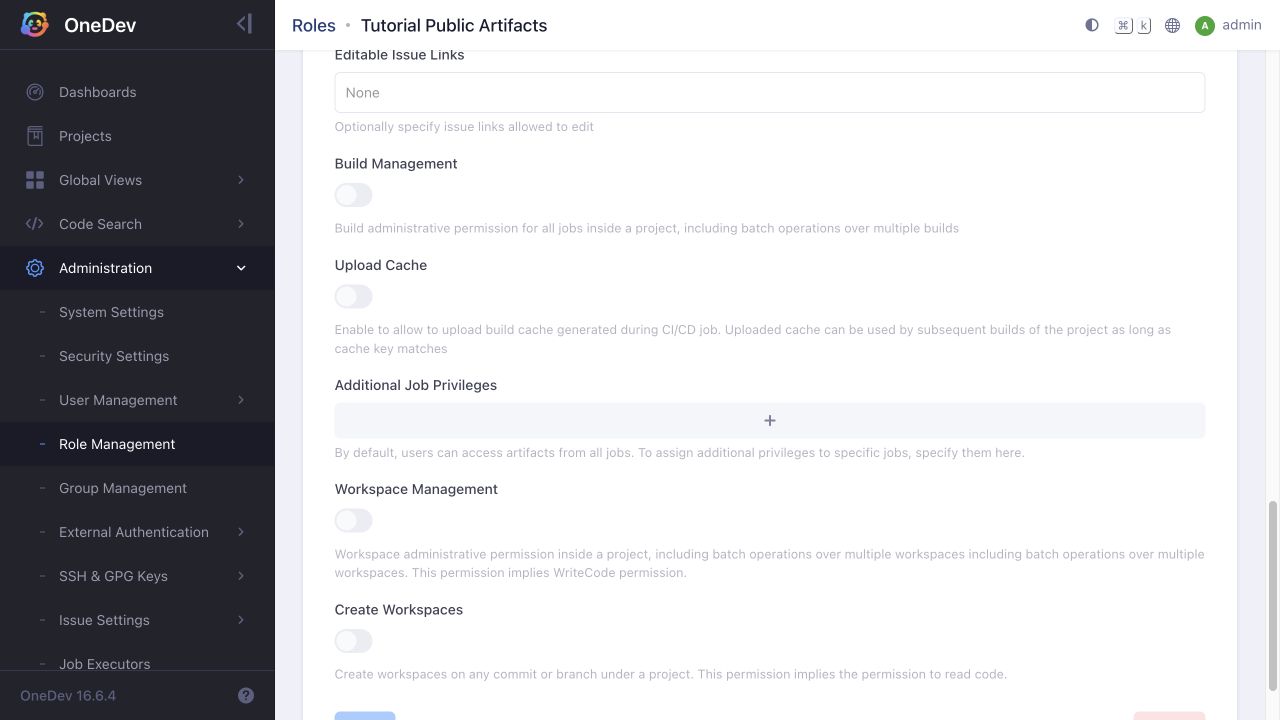
Task: Toggle dark mode with the half-circle icon
Action: click(1092, 25)
